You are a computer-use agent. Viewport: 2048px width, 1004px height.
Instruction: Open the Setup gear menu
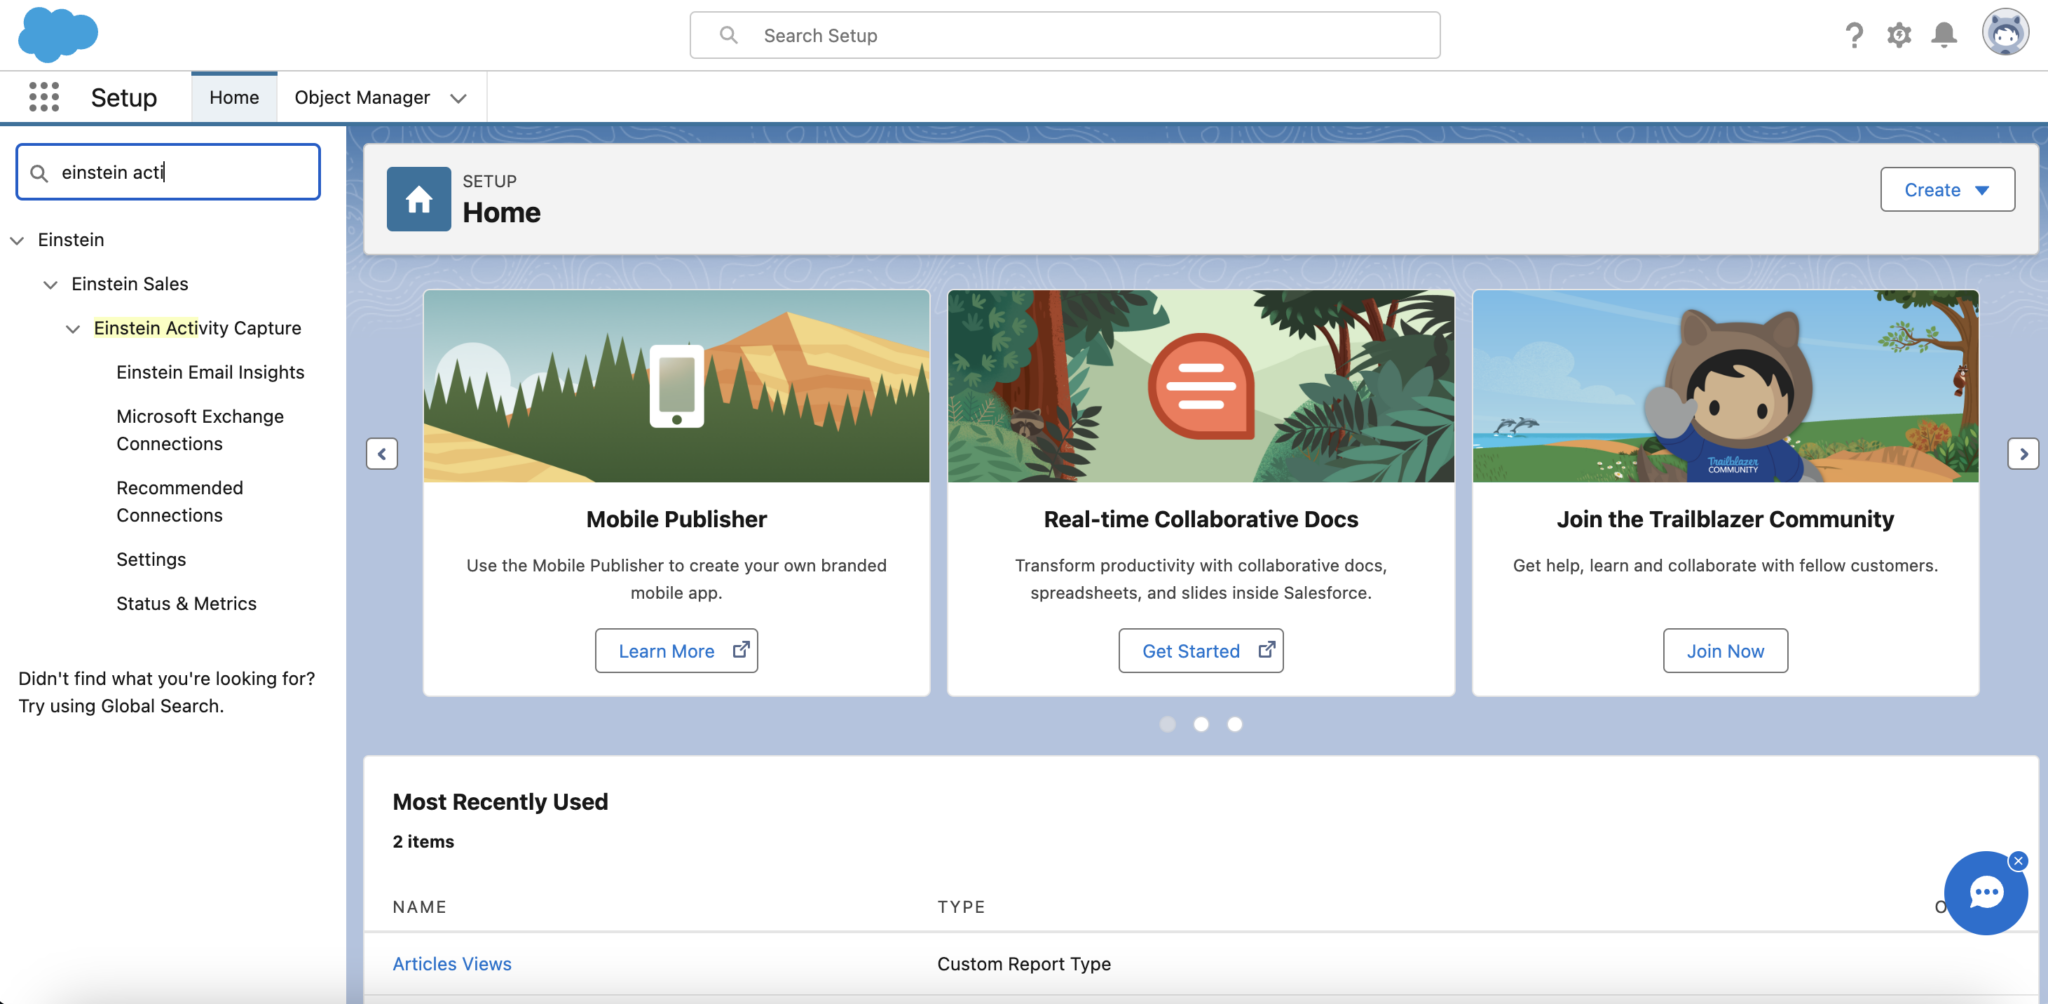[1899, 36]
